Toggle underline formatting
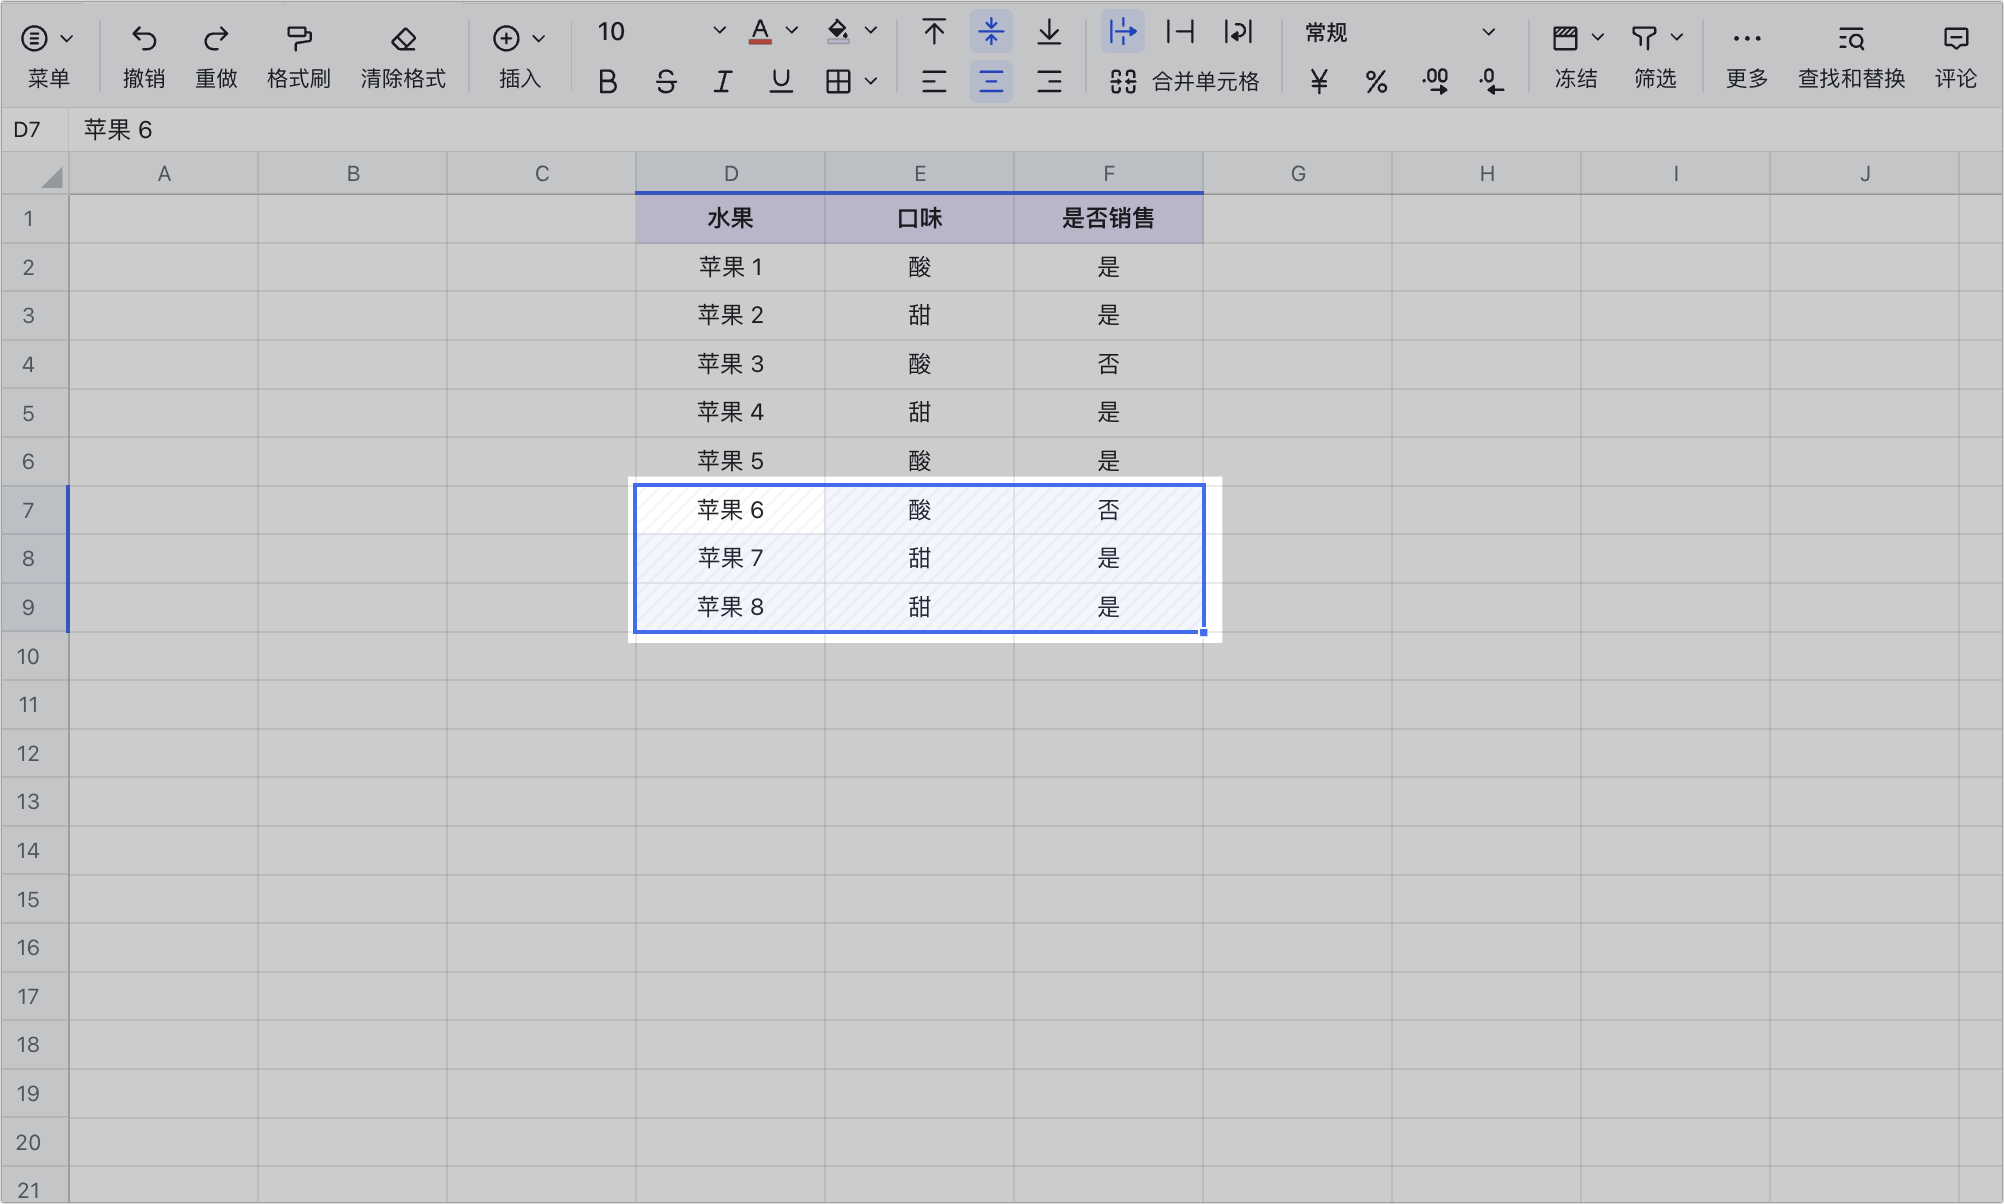Viewport: 2004px width, 1204px height. tap(781, 81)
